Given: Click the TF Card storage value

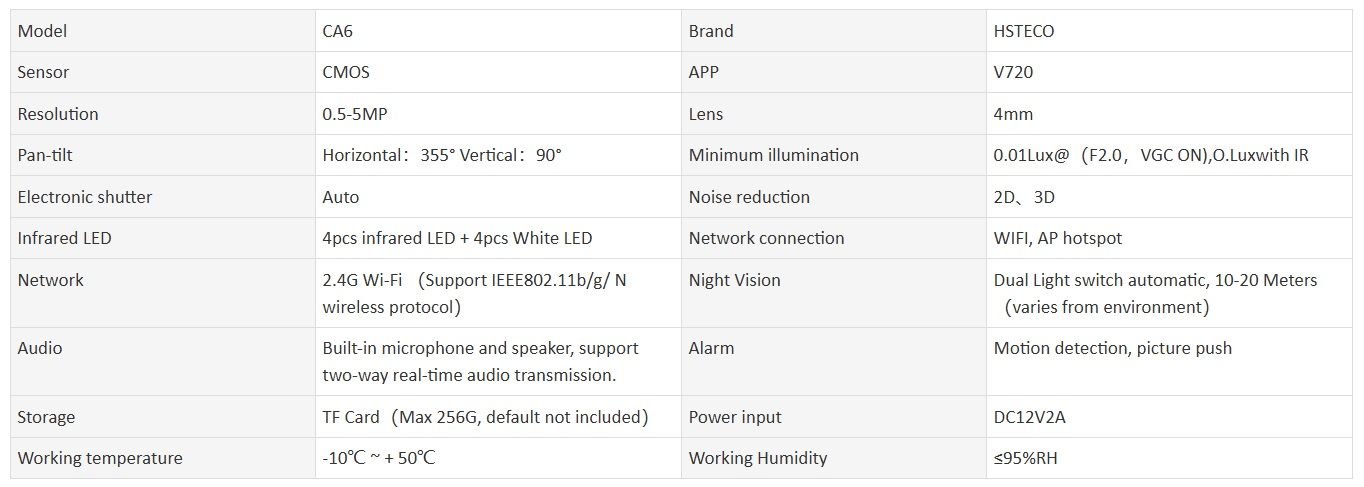Looking at the screenshot, I should (486, 417).
